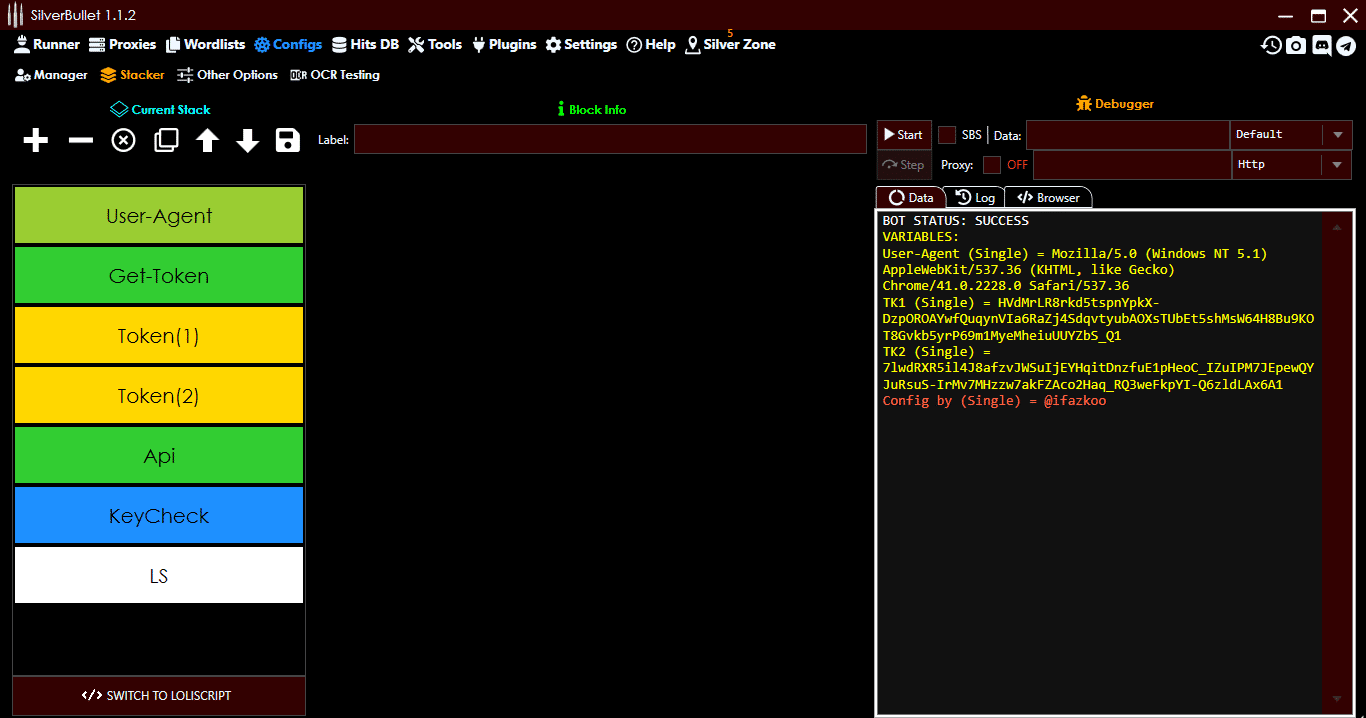1366x718 pixels.
Task: Switch to the Log tab
Action: [x=975, y=198]
